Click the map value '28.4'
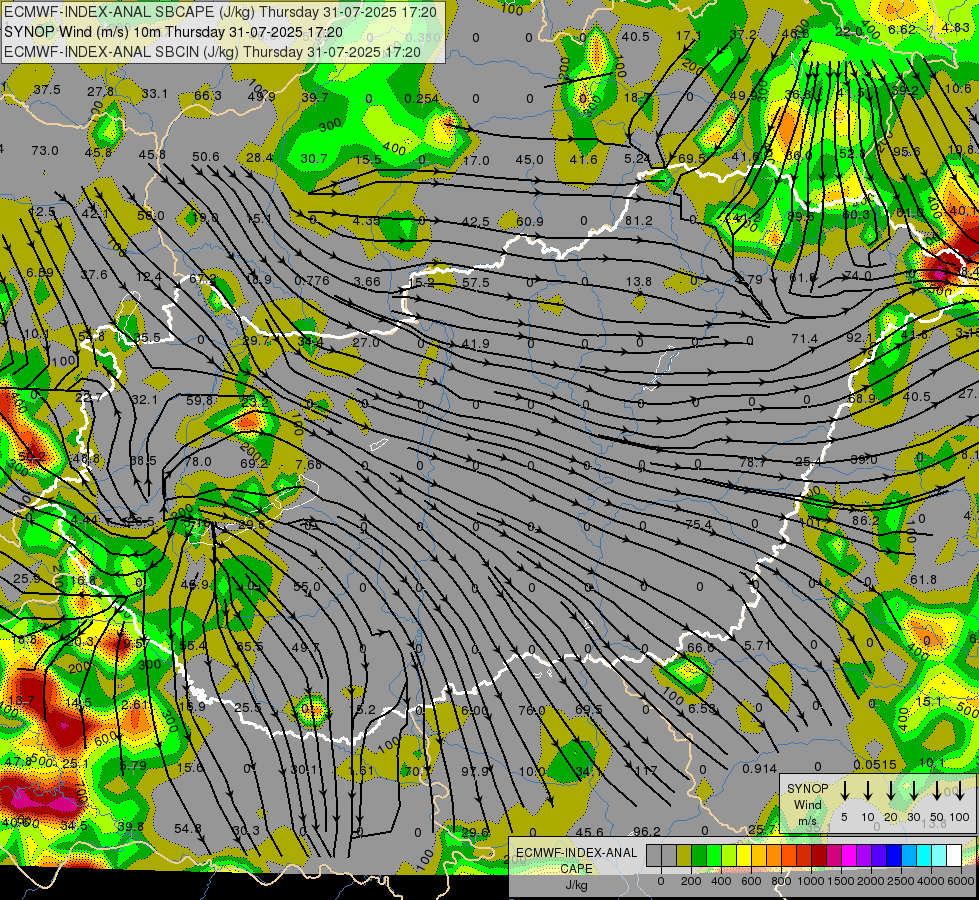Image resolution: width=979 pixels, height=900 pixels. (259, 158)
